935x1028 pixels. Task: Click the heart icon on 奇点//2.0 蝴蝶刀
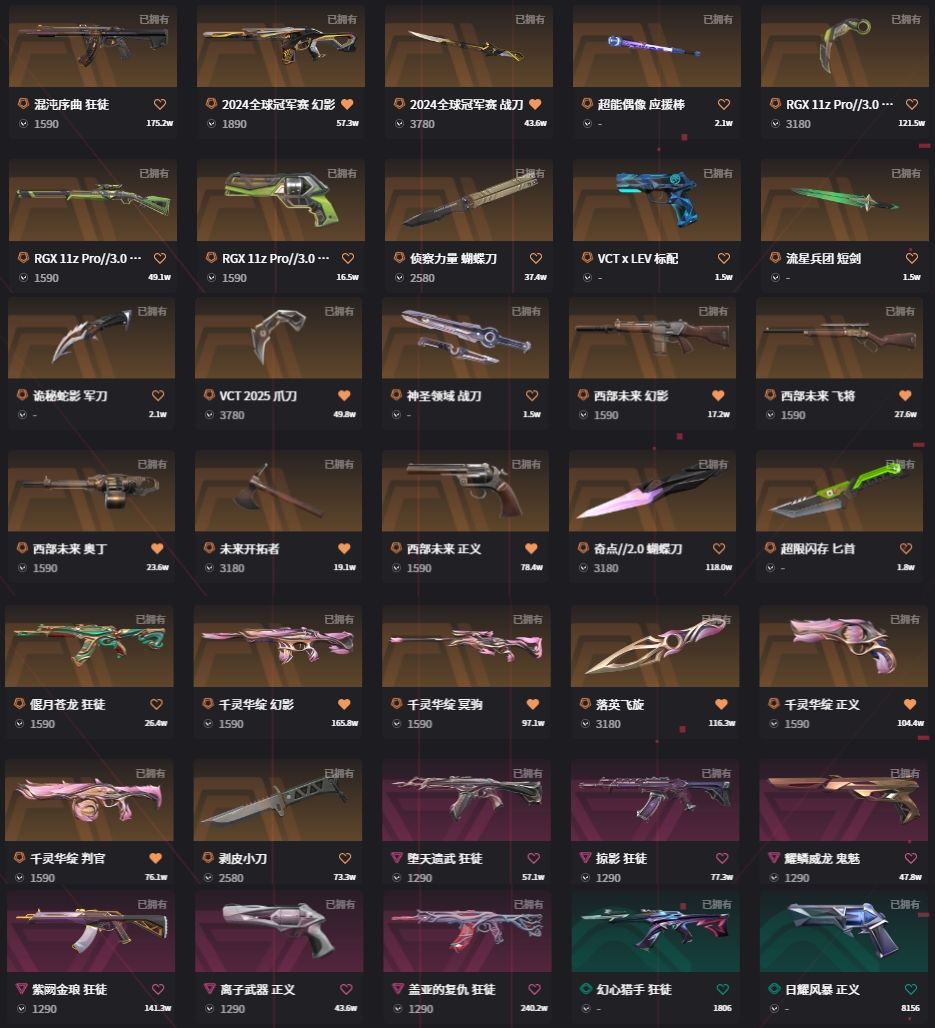(x=719, y=549)
